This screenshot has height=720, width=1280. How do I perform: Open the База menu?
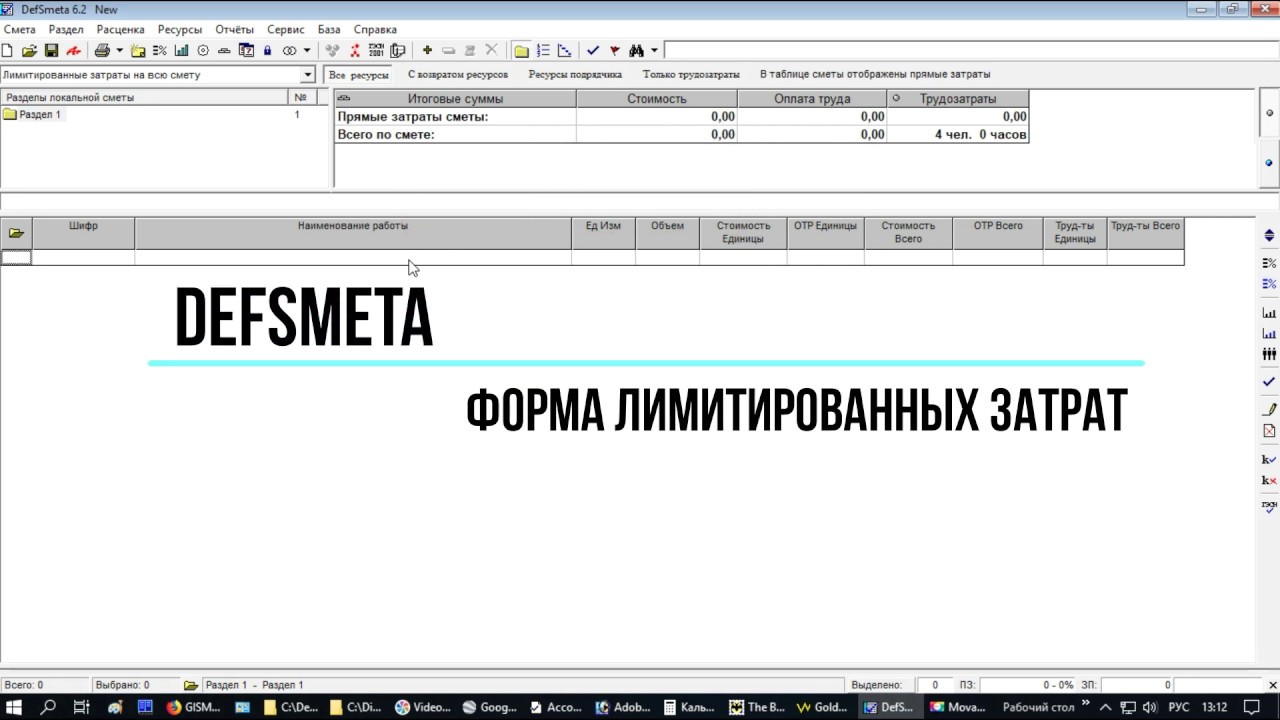329,30
